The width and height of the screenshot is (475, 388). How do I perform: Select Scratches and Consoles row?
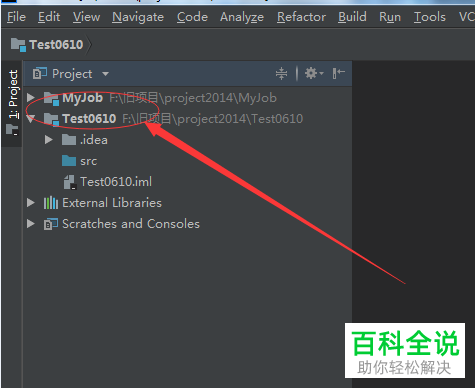[187, 224]
